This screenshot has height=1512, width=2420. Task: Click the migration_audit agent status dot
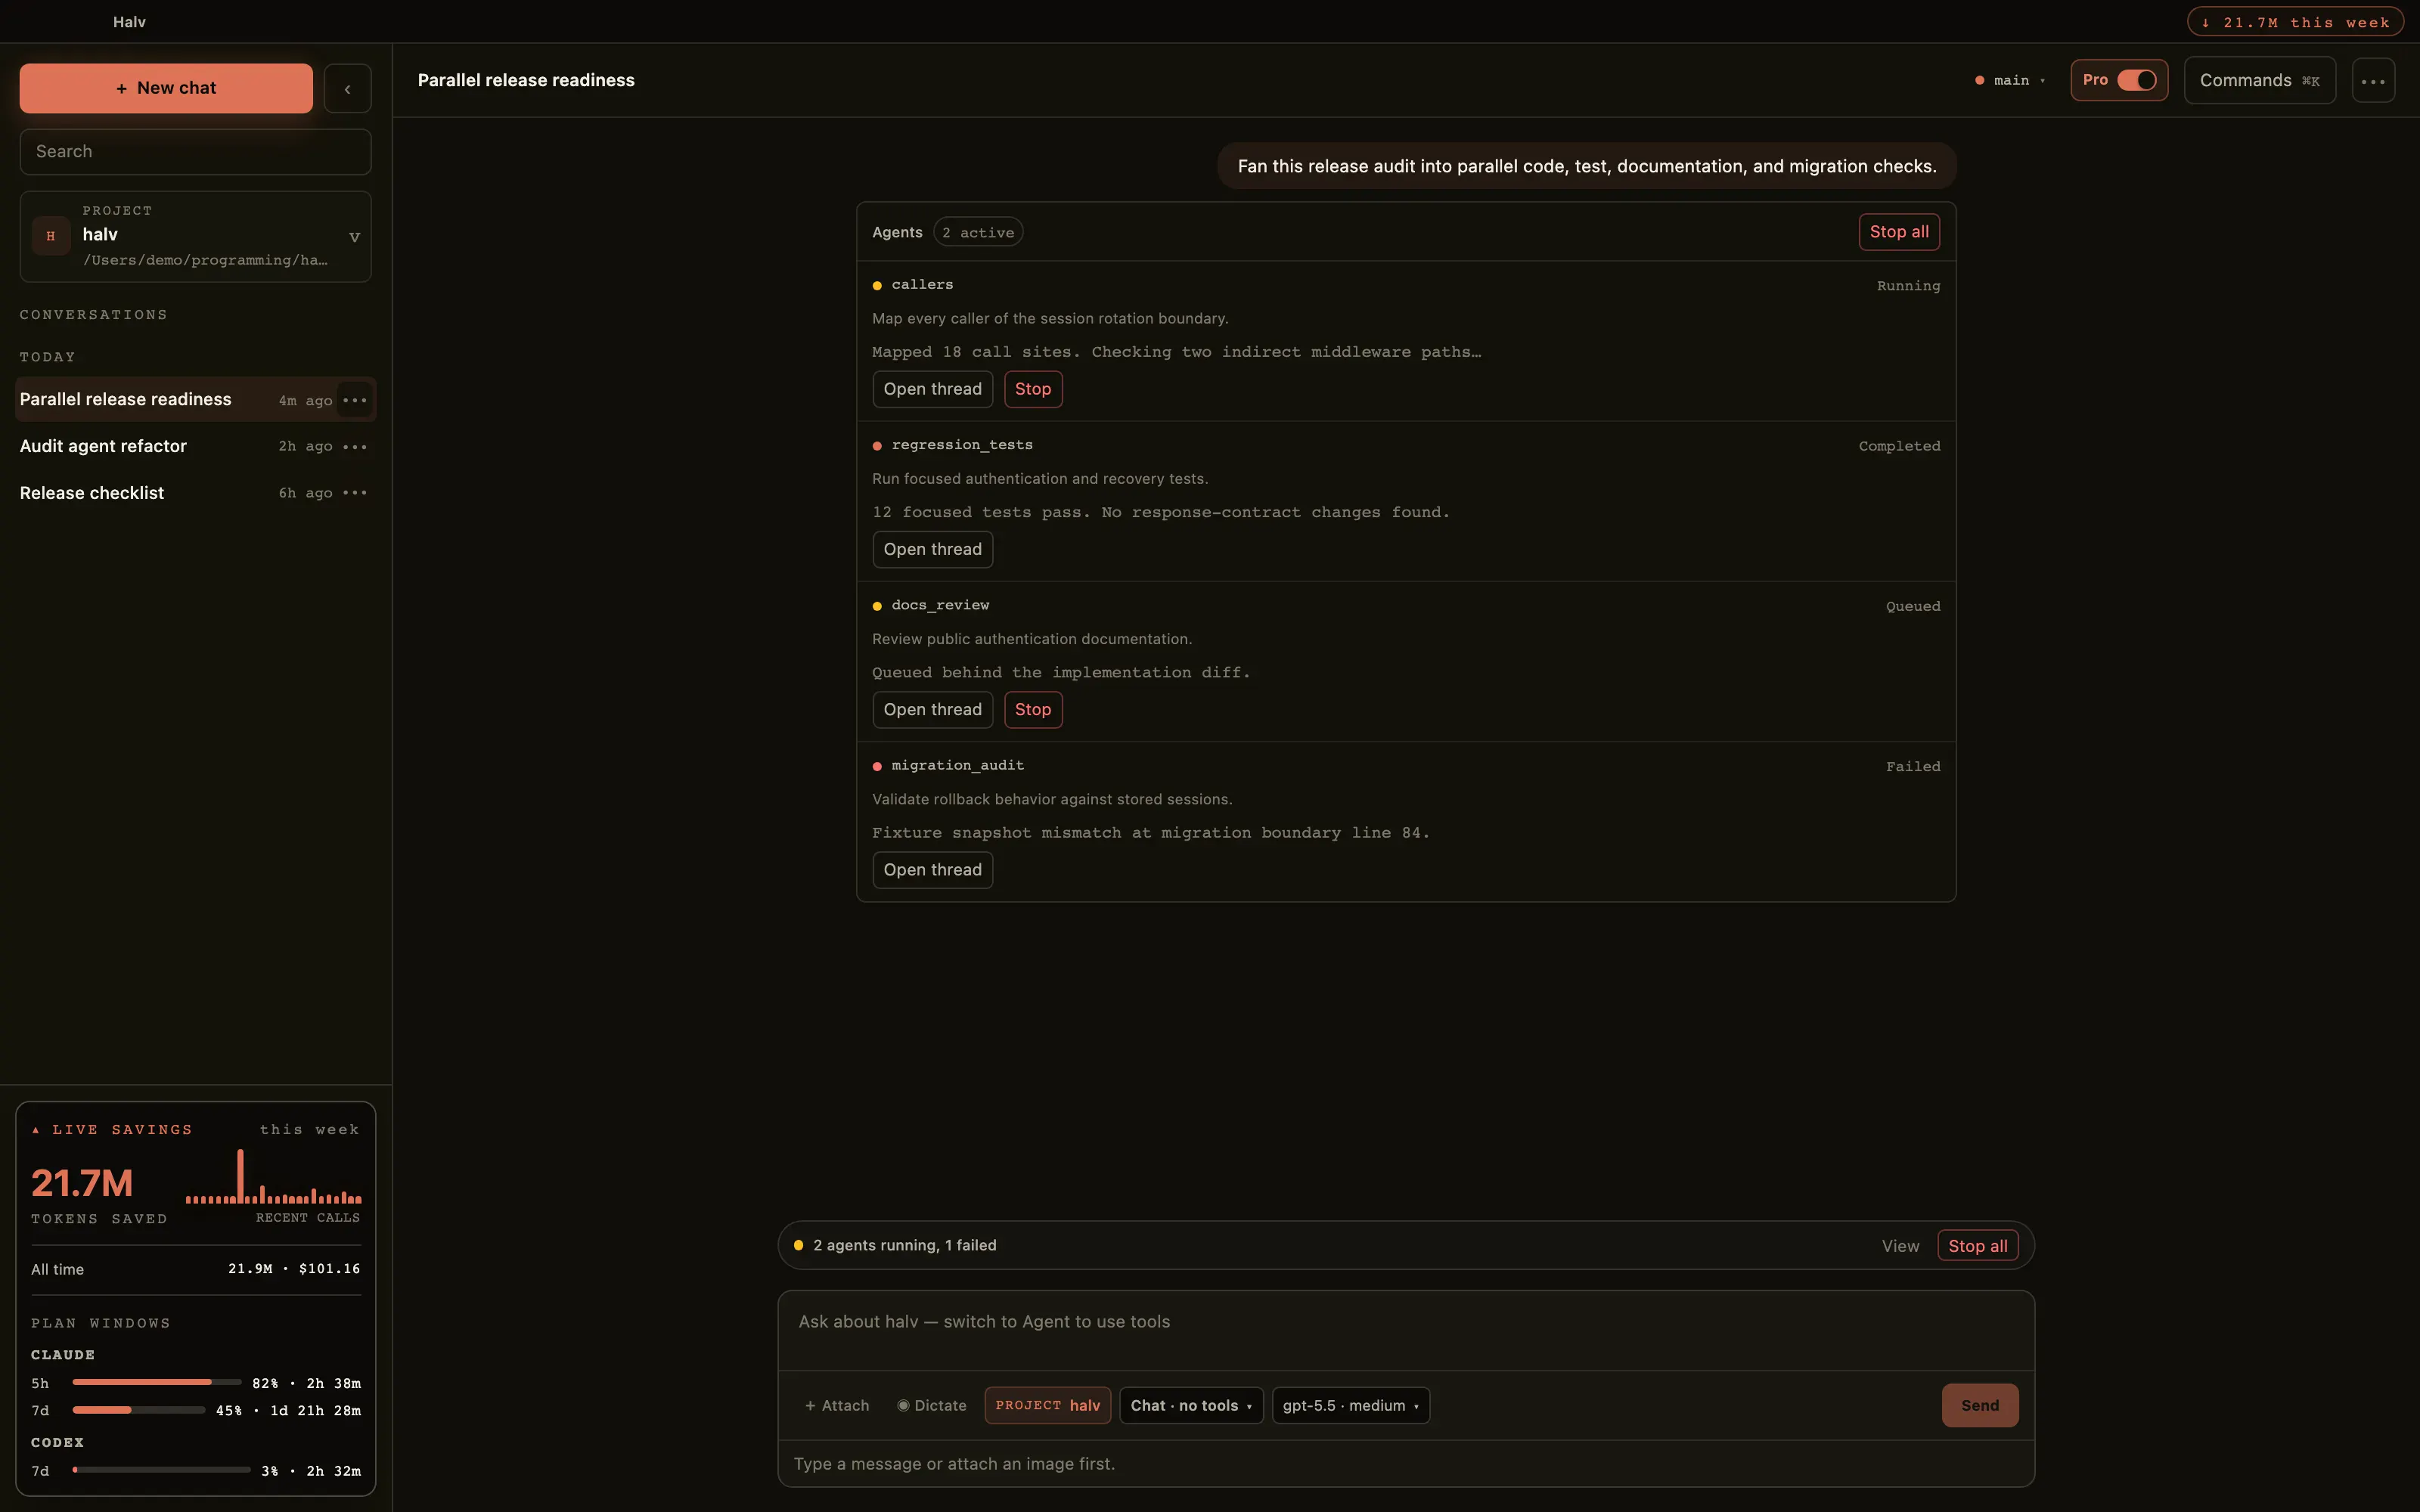877,766
